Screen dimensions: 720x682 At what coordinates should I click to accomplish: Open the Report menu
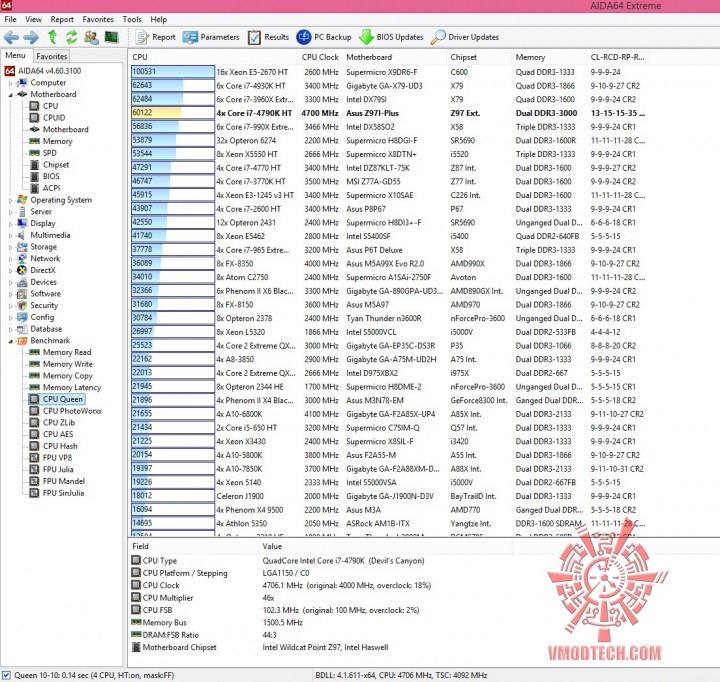62,19
